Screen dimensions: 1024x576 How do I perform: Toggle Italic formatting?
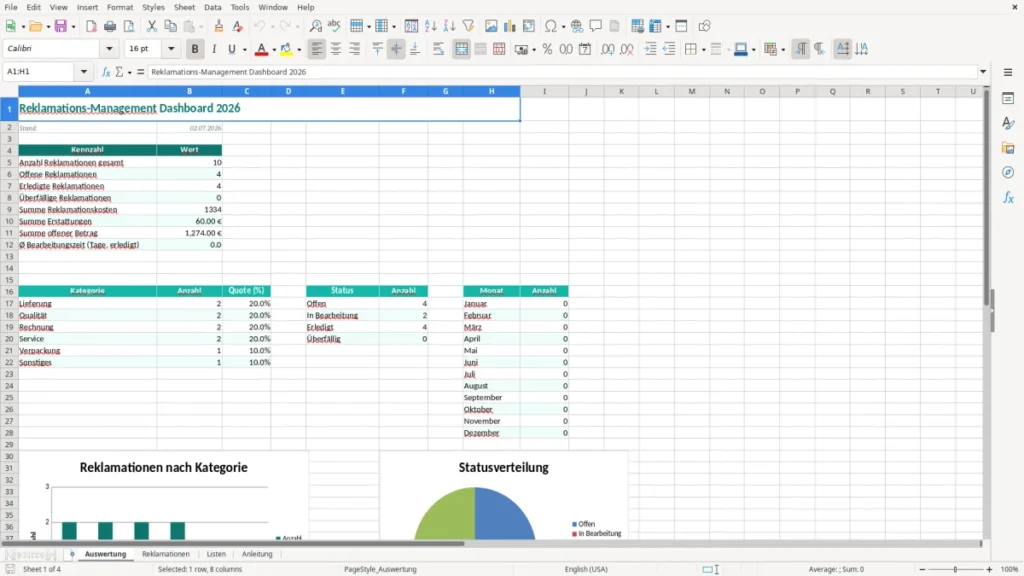(214, 49)
